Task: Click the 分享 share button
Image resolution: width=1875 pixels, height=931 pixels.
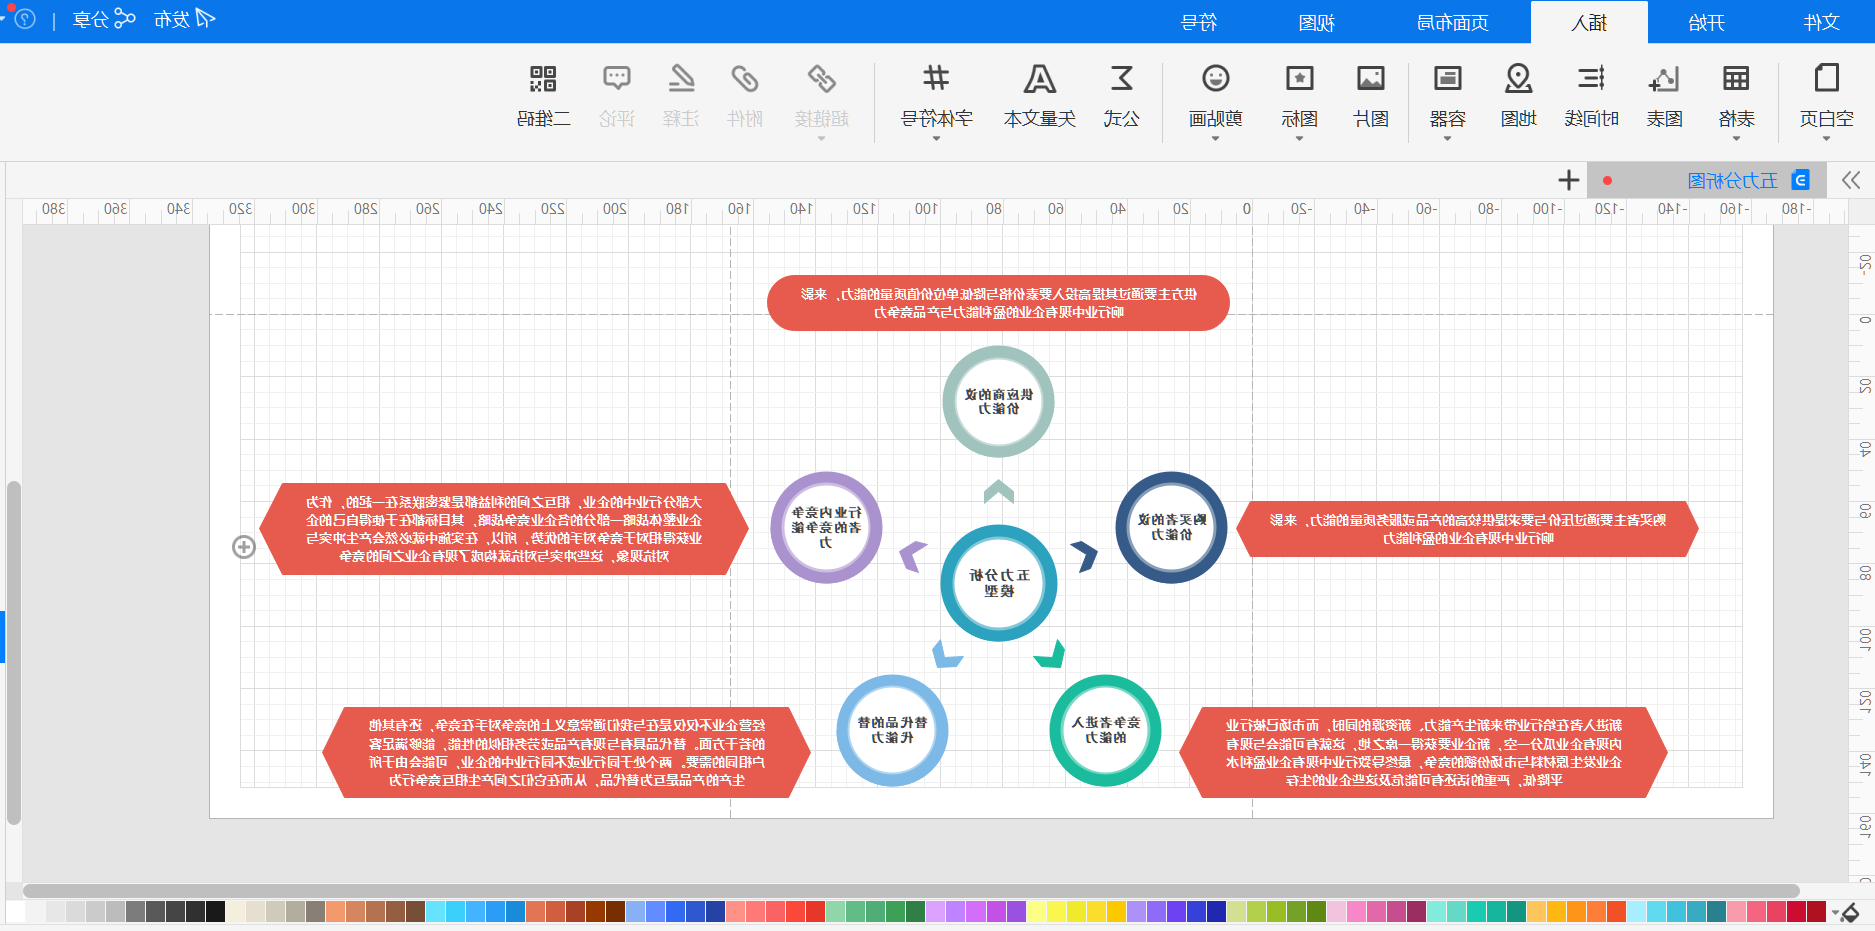Action: pos(103,19)
